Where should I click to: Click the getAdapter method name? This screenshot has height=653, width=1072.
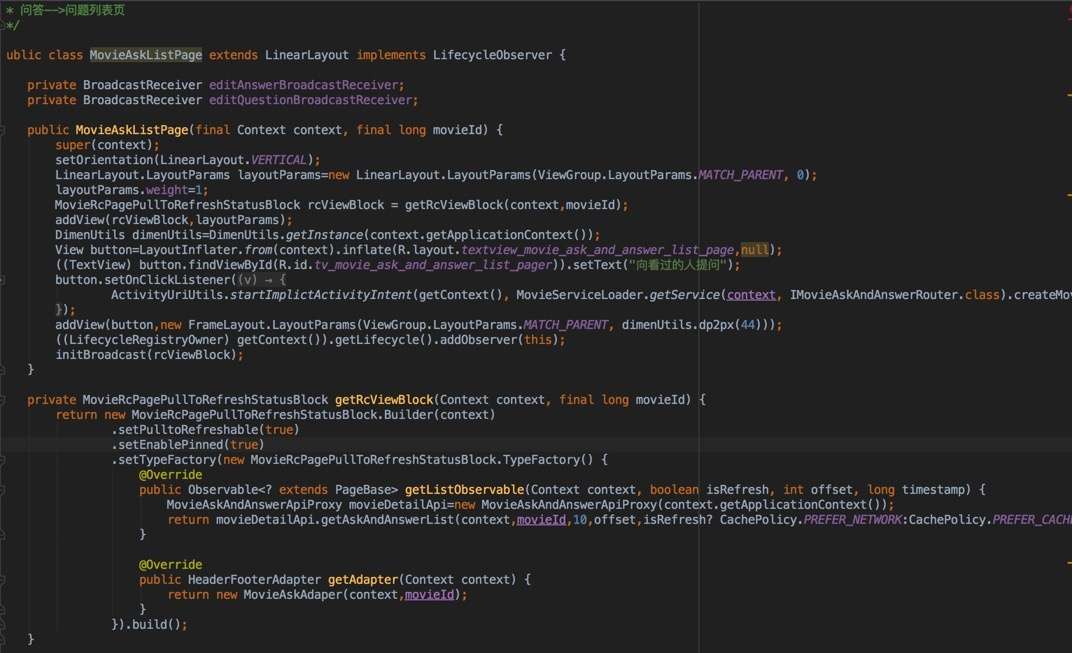pos(363,580)
